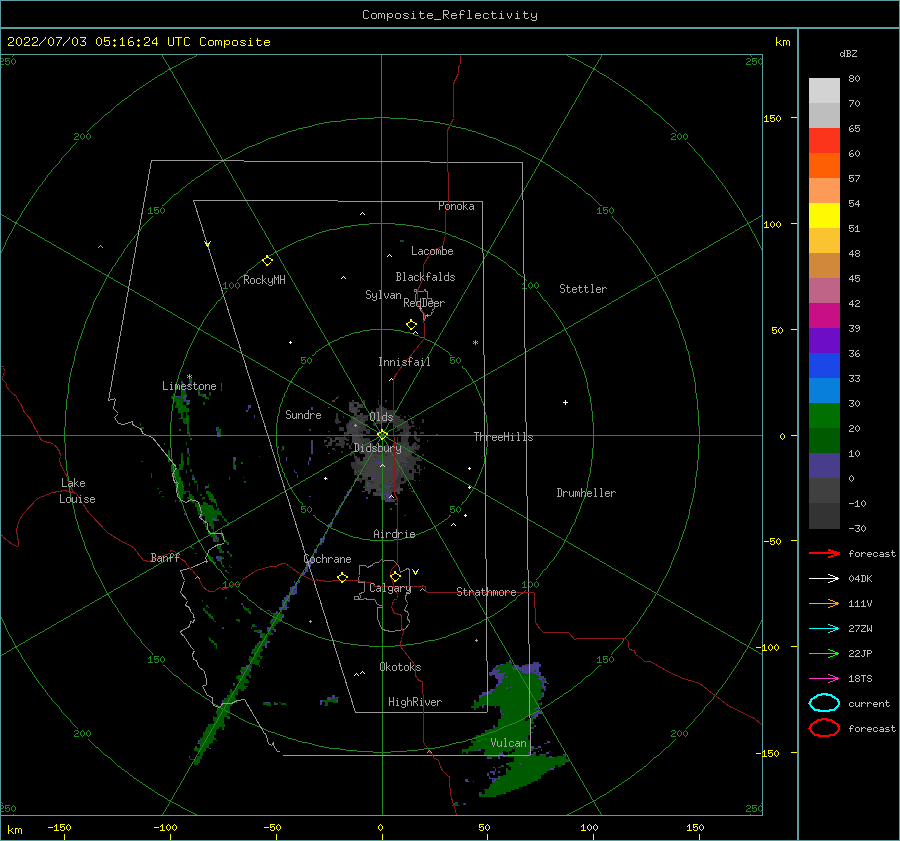The width and height of the screenshot is (900, 841).
Task: Click the yellow diamond marker inside Calgary outline
Action: click(x=395, y=576)
